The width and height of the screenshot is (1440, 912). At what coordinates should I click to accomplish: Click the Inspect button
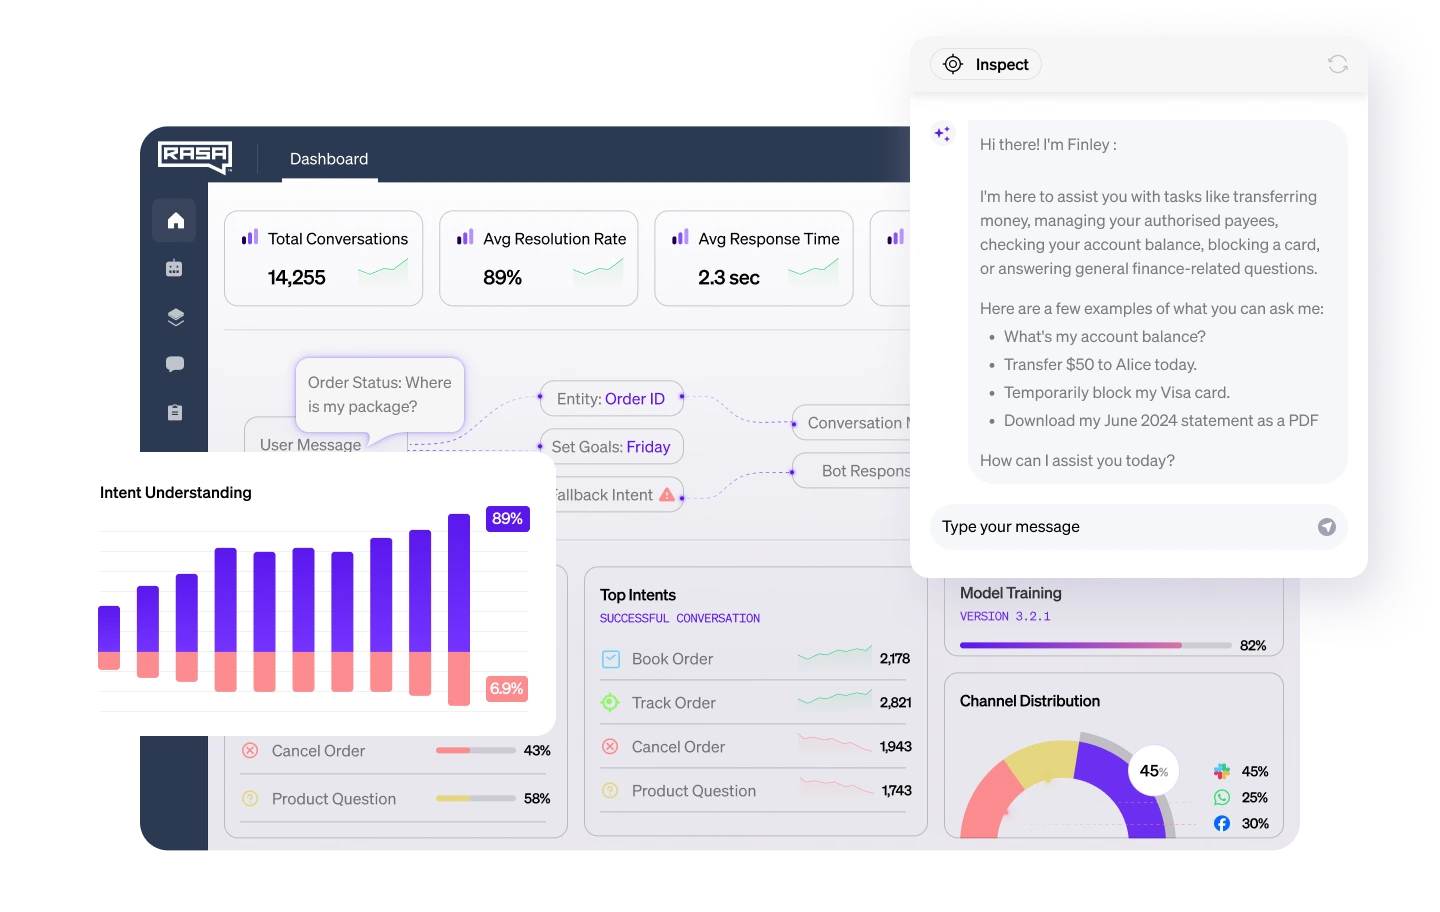pyautogui.click(x=986, y=64)
